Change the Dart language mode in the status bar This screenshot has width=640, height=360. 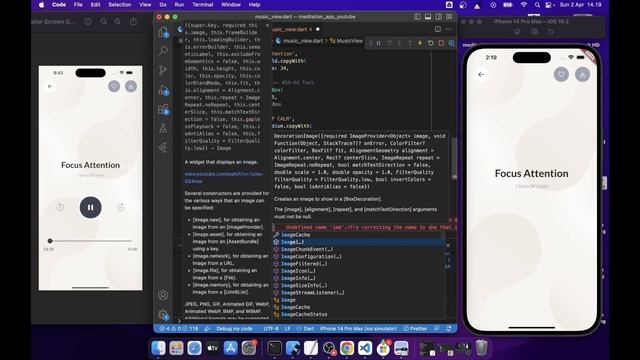[x=309, y=329]
